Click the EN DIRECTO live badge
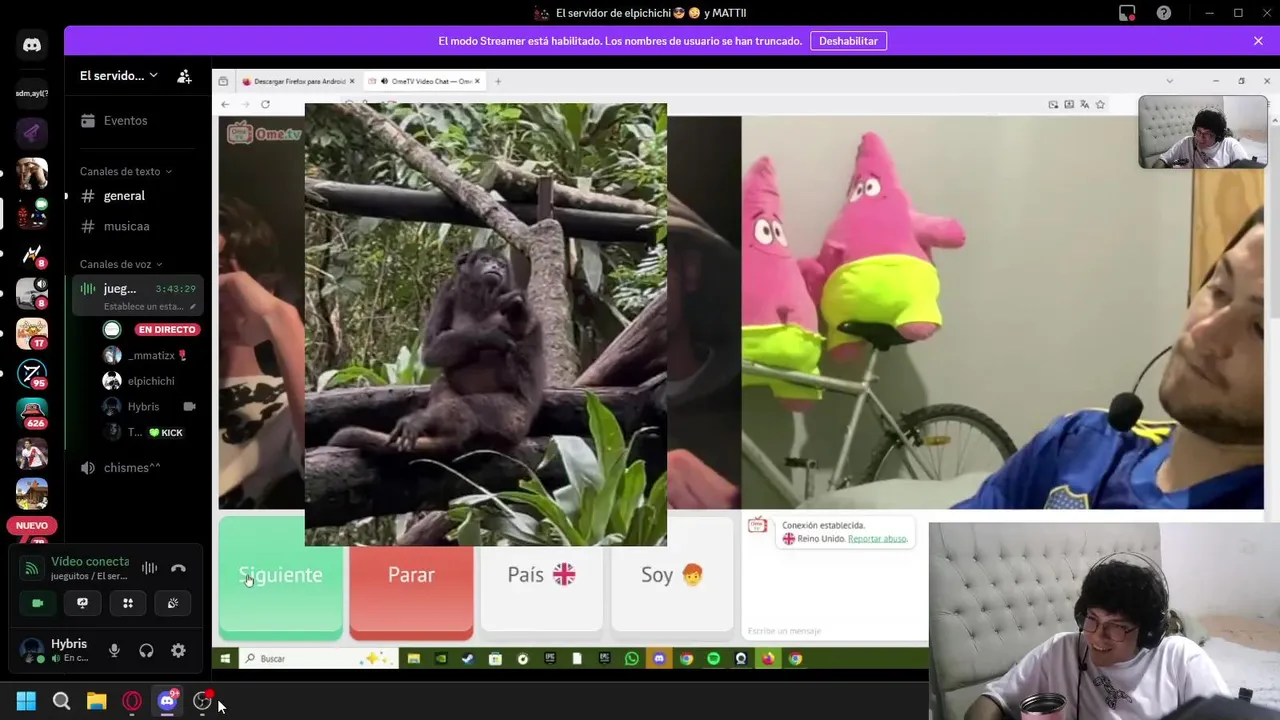 [167, 329]
